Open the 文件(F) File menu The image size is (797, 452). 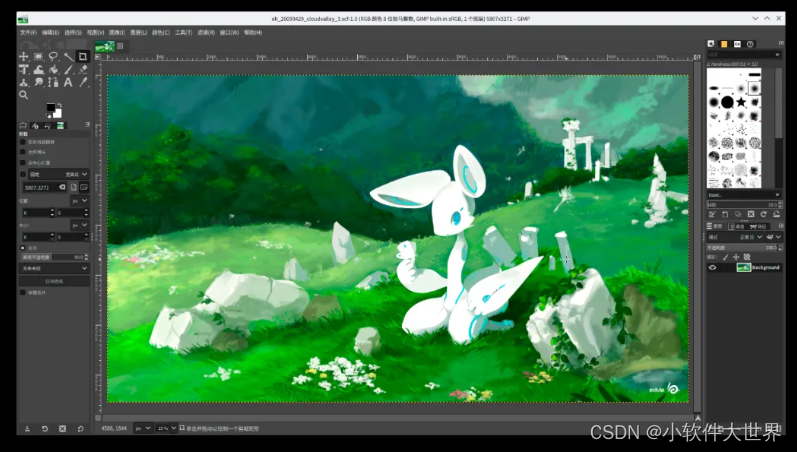(x=28, y=33)
